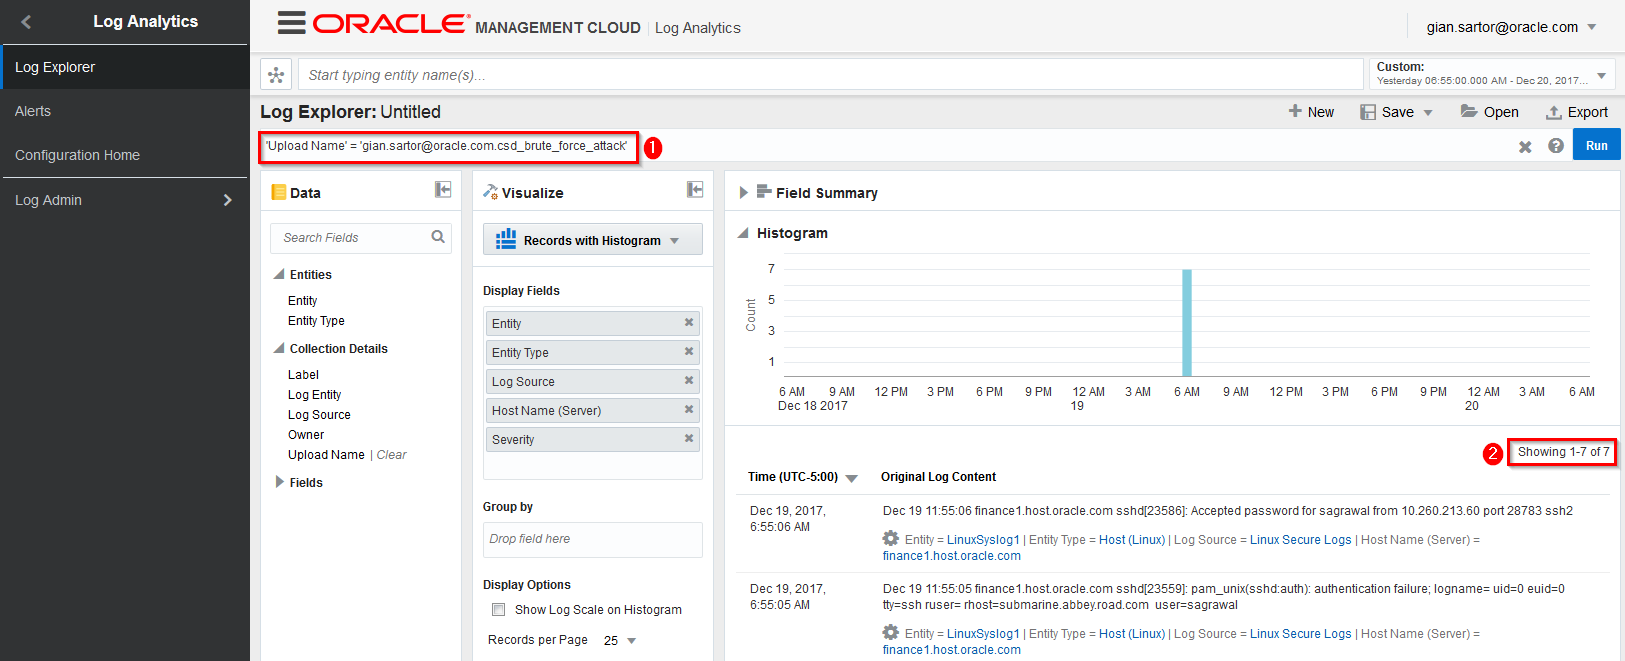Screen dimensions: 1625x661
Task: Clear the query with the X icon
Action: pos(1525,147)
